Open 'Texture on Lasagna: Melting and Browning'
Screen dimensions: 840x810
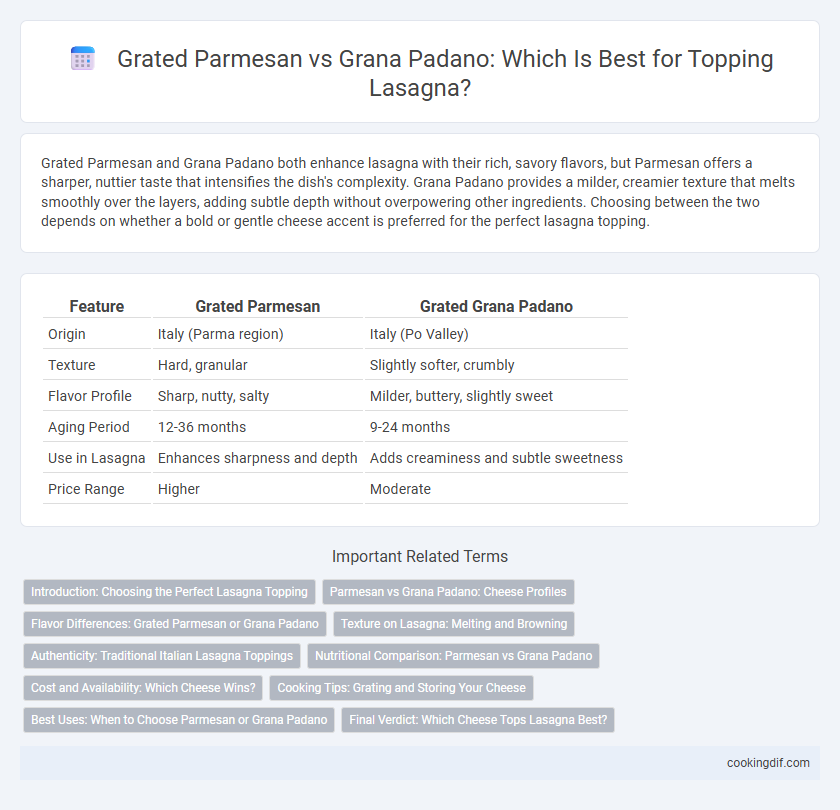(454, 624)
